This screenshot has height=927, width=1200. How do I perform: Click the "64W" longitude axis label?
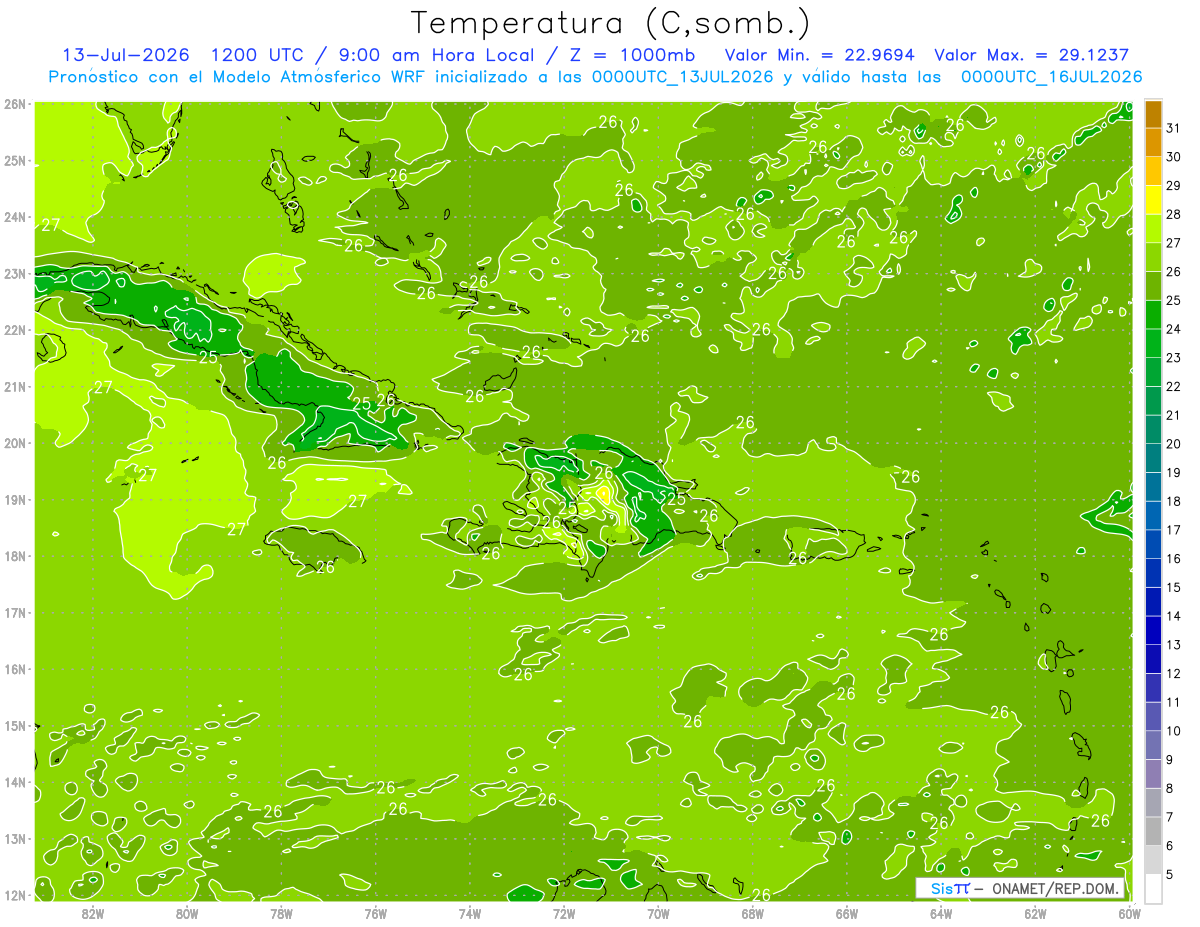[x=941, y=913]
